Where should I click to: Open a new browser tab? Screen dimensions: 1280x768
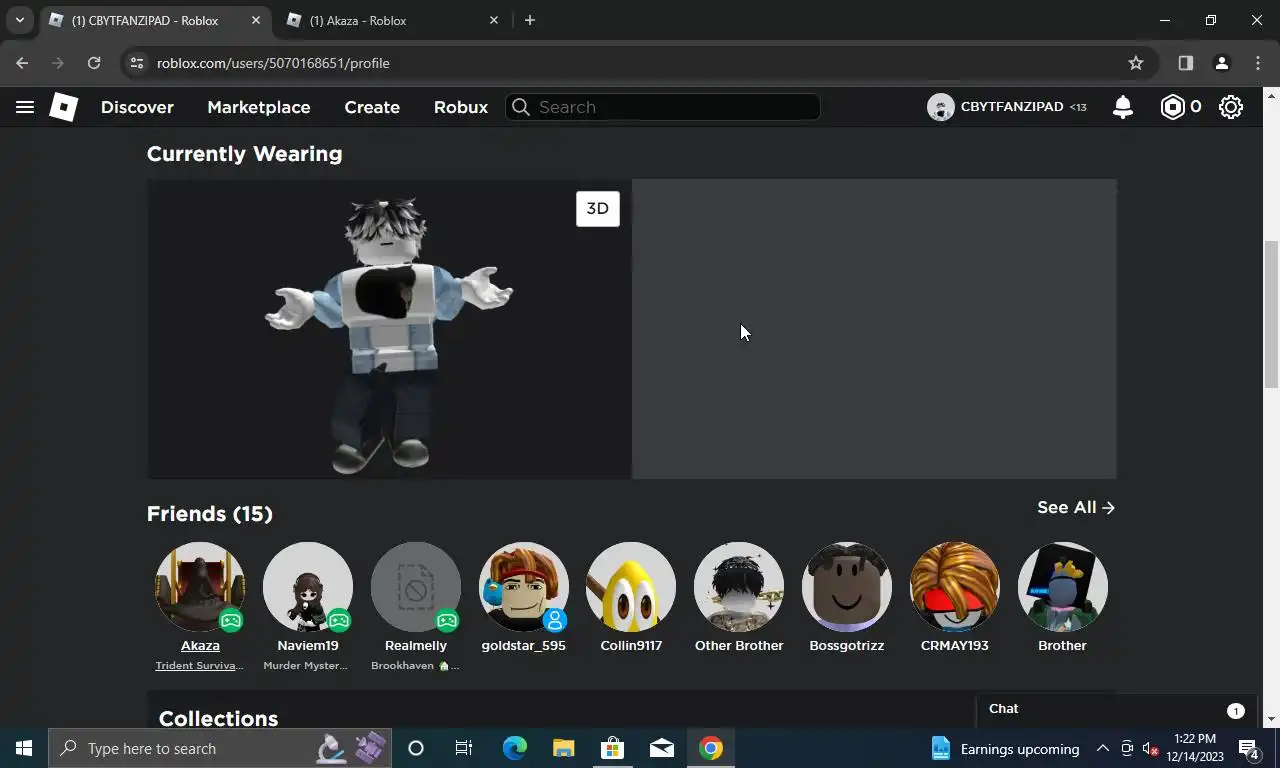click(x=530, y=20)
